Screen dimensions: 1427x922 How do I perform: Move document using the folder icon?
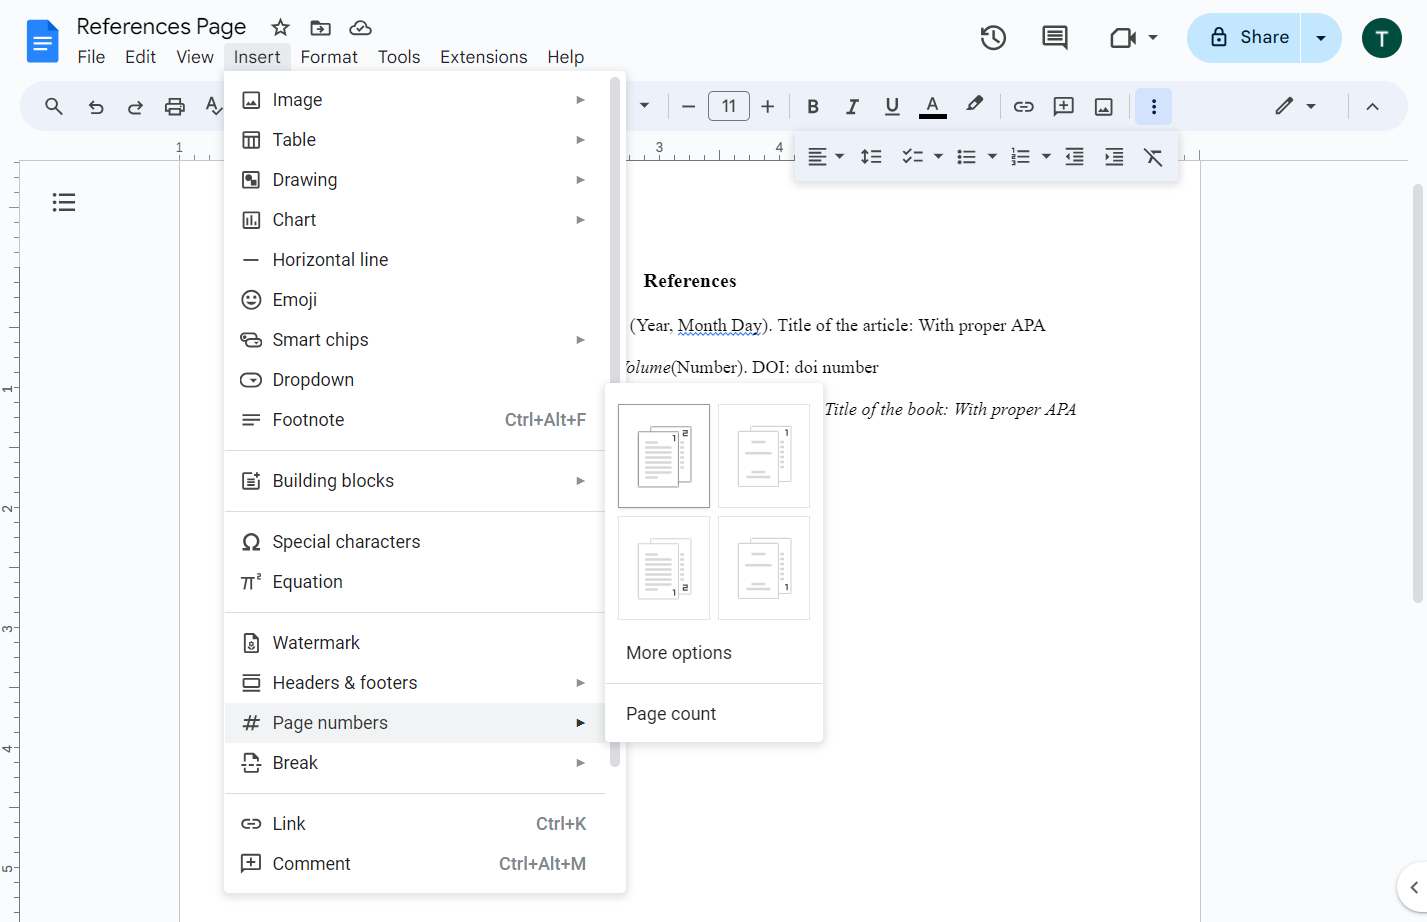[x=320, y=27]
